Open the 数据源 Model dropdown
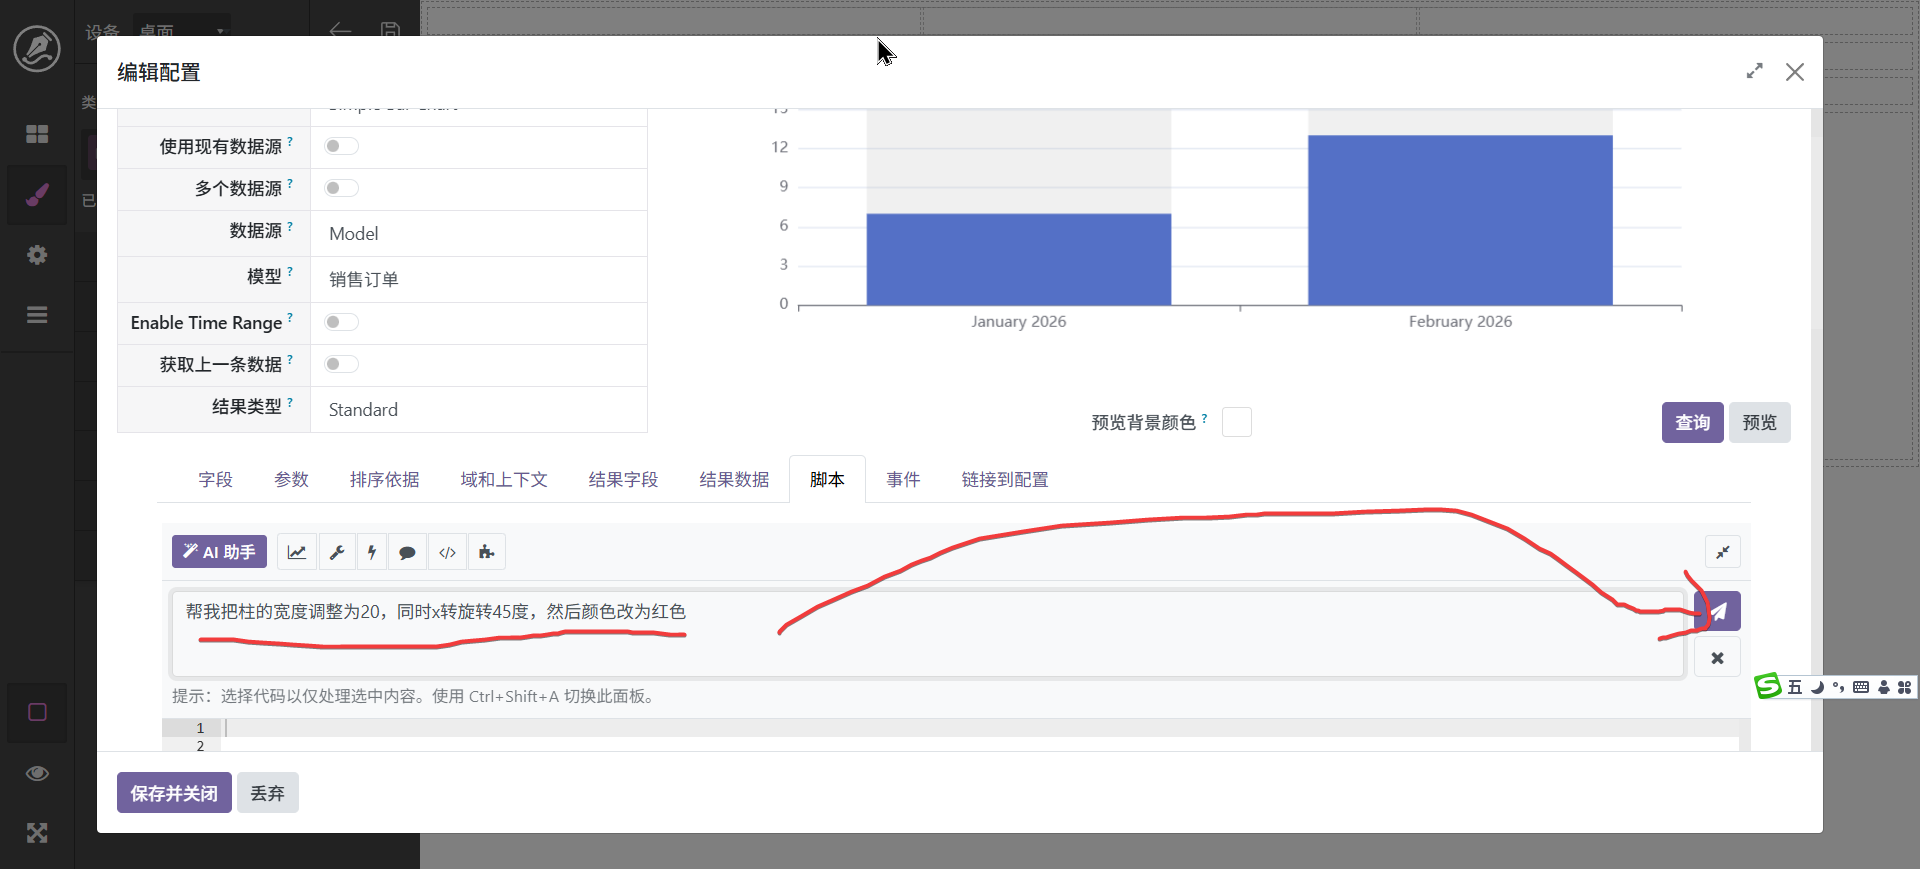This screenshot has height=869, width=1920. (478, 234)
